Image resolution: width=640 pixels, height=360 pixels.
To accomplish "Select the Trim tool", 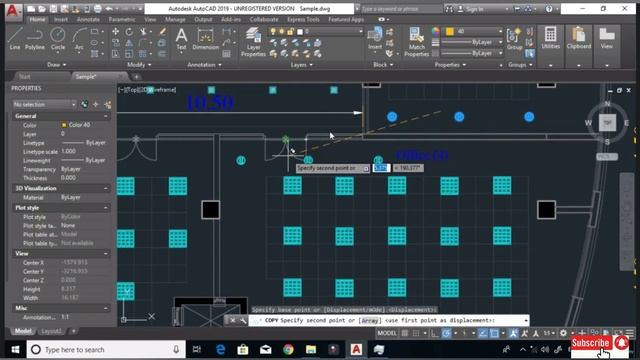I will [143, 32].
